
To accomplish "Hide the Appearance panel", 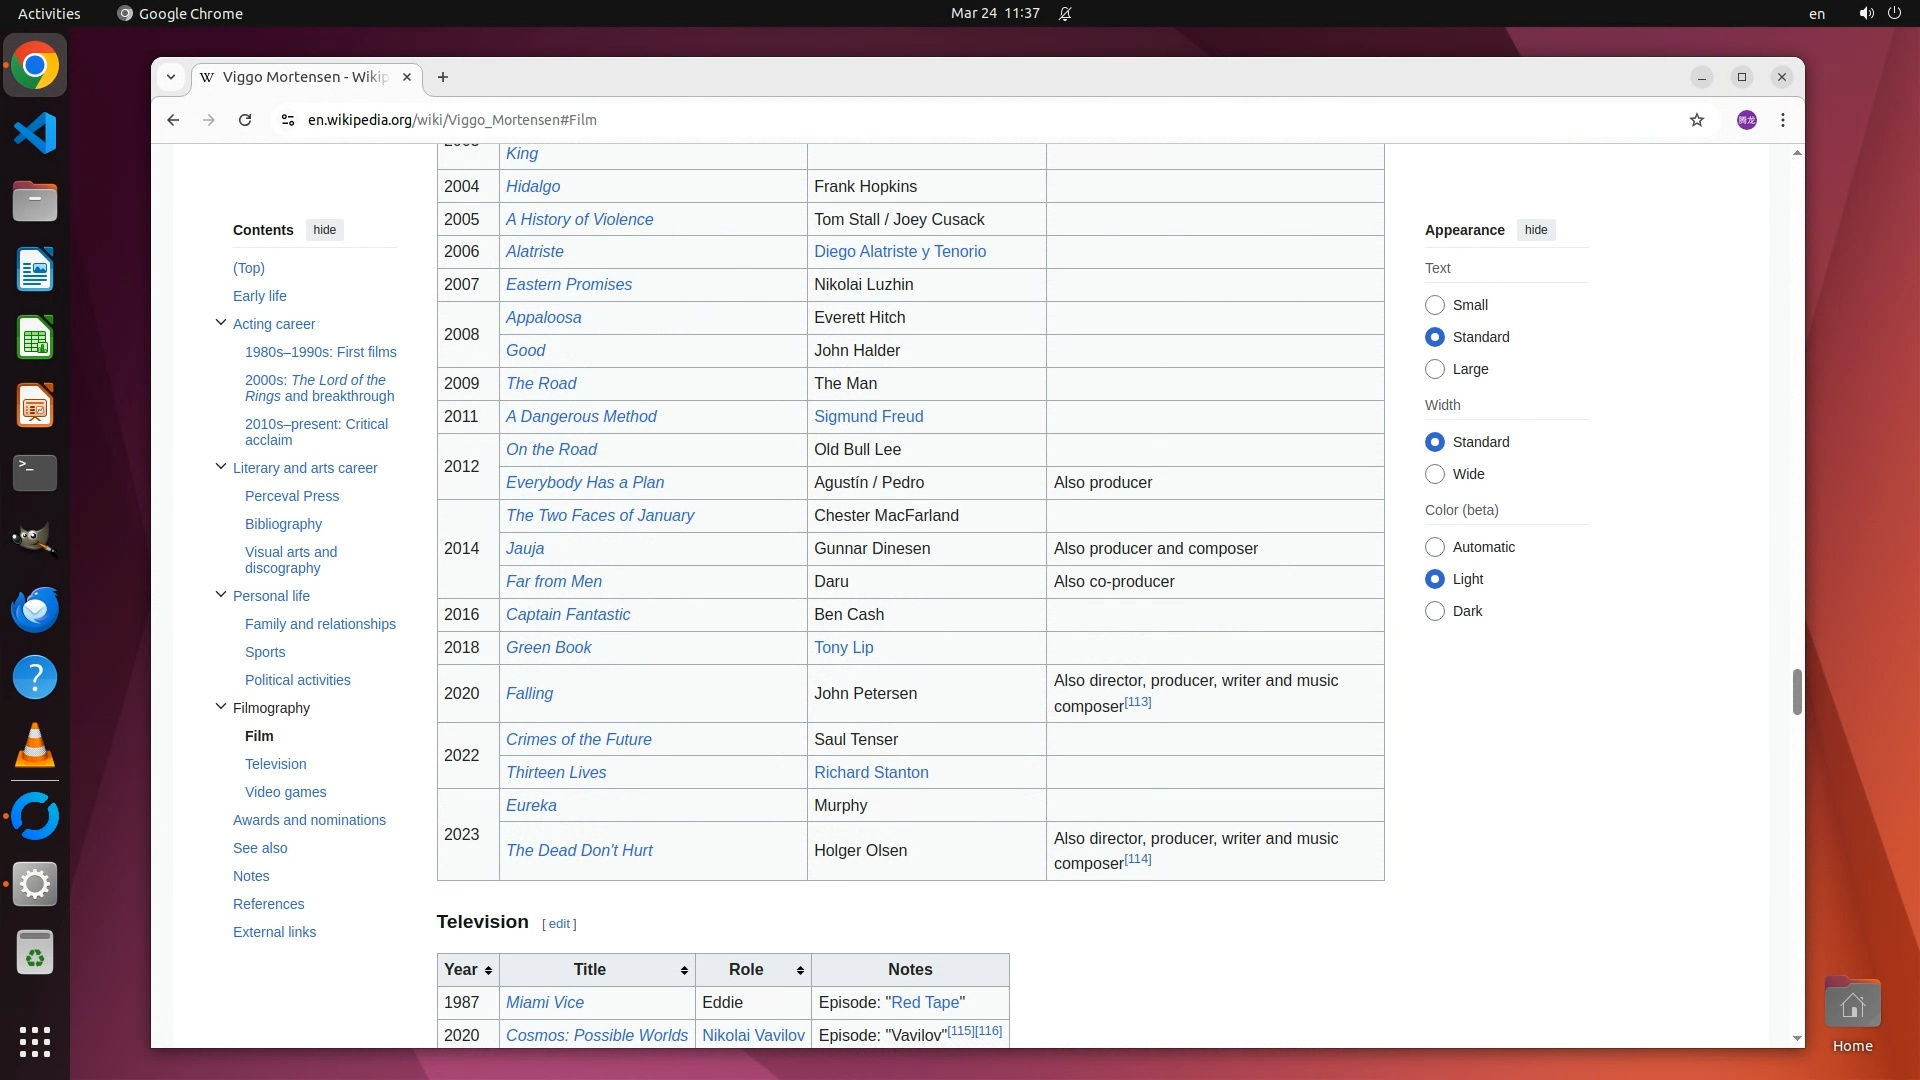I will (1536, 230).
